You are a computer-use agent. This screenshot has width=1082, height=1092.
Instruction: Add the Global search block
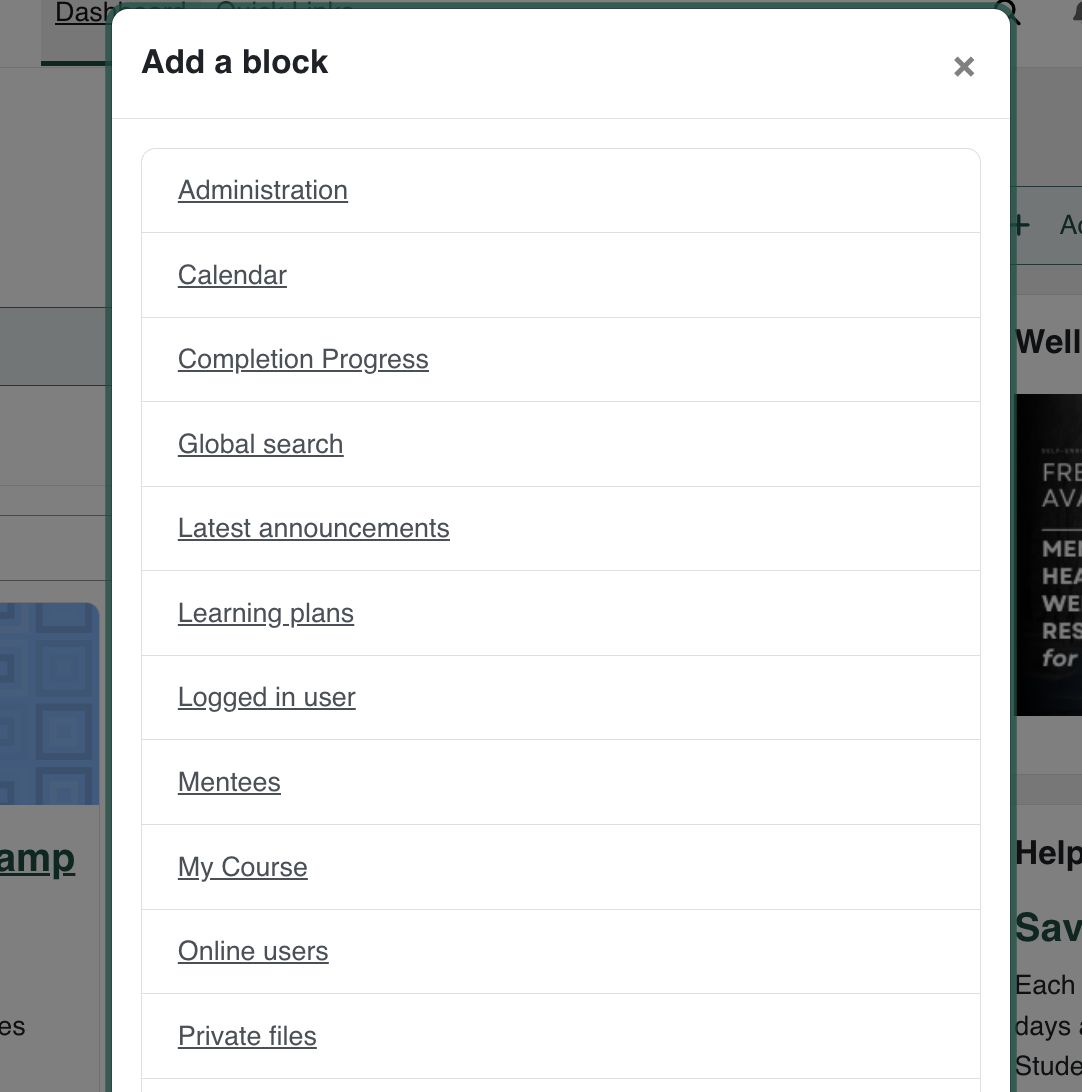[x=260, y=444]
